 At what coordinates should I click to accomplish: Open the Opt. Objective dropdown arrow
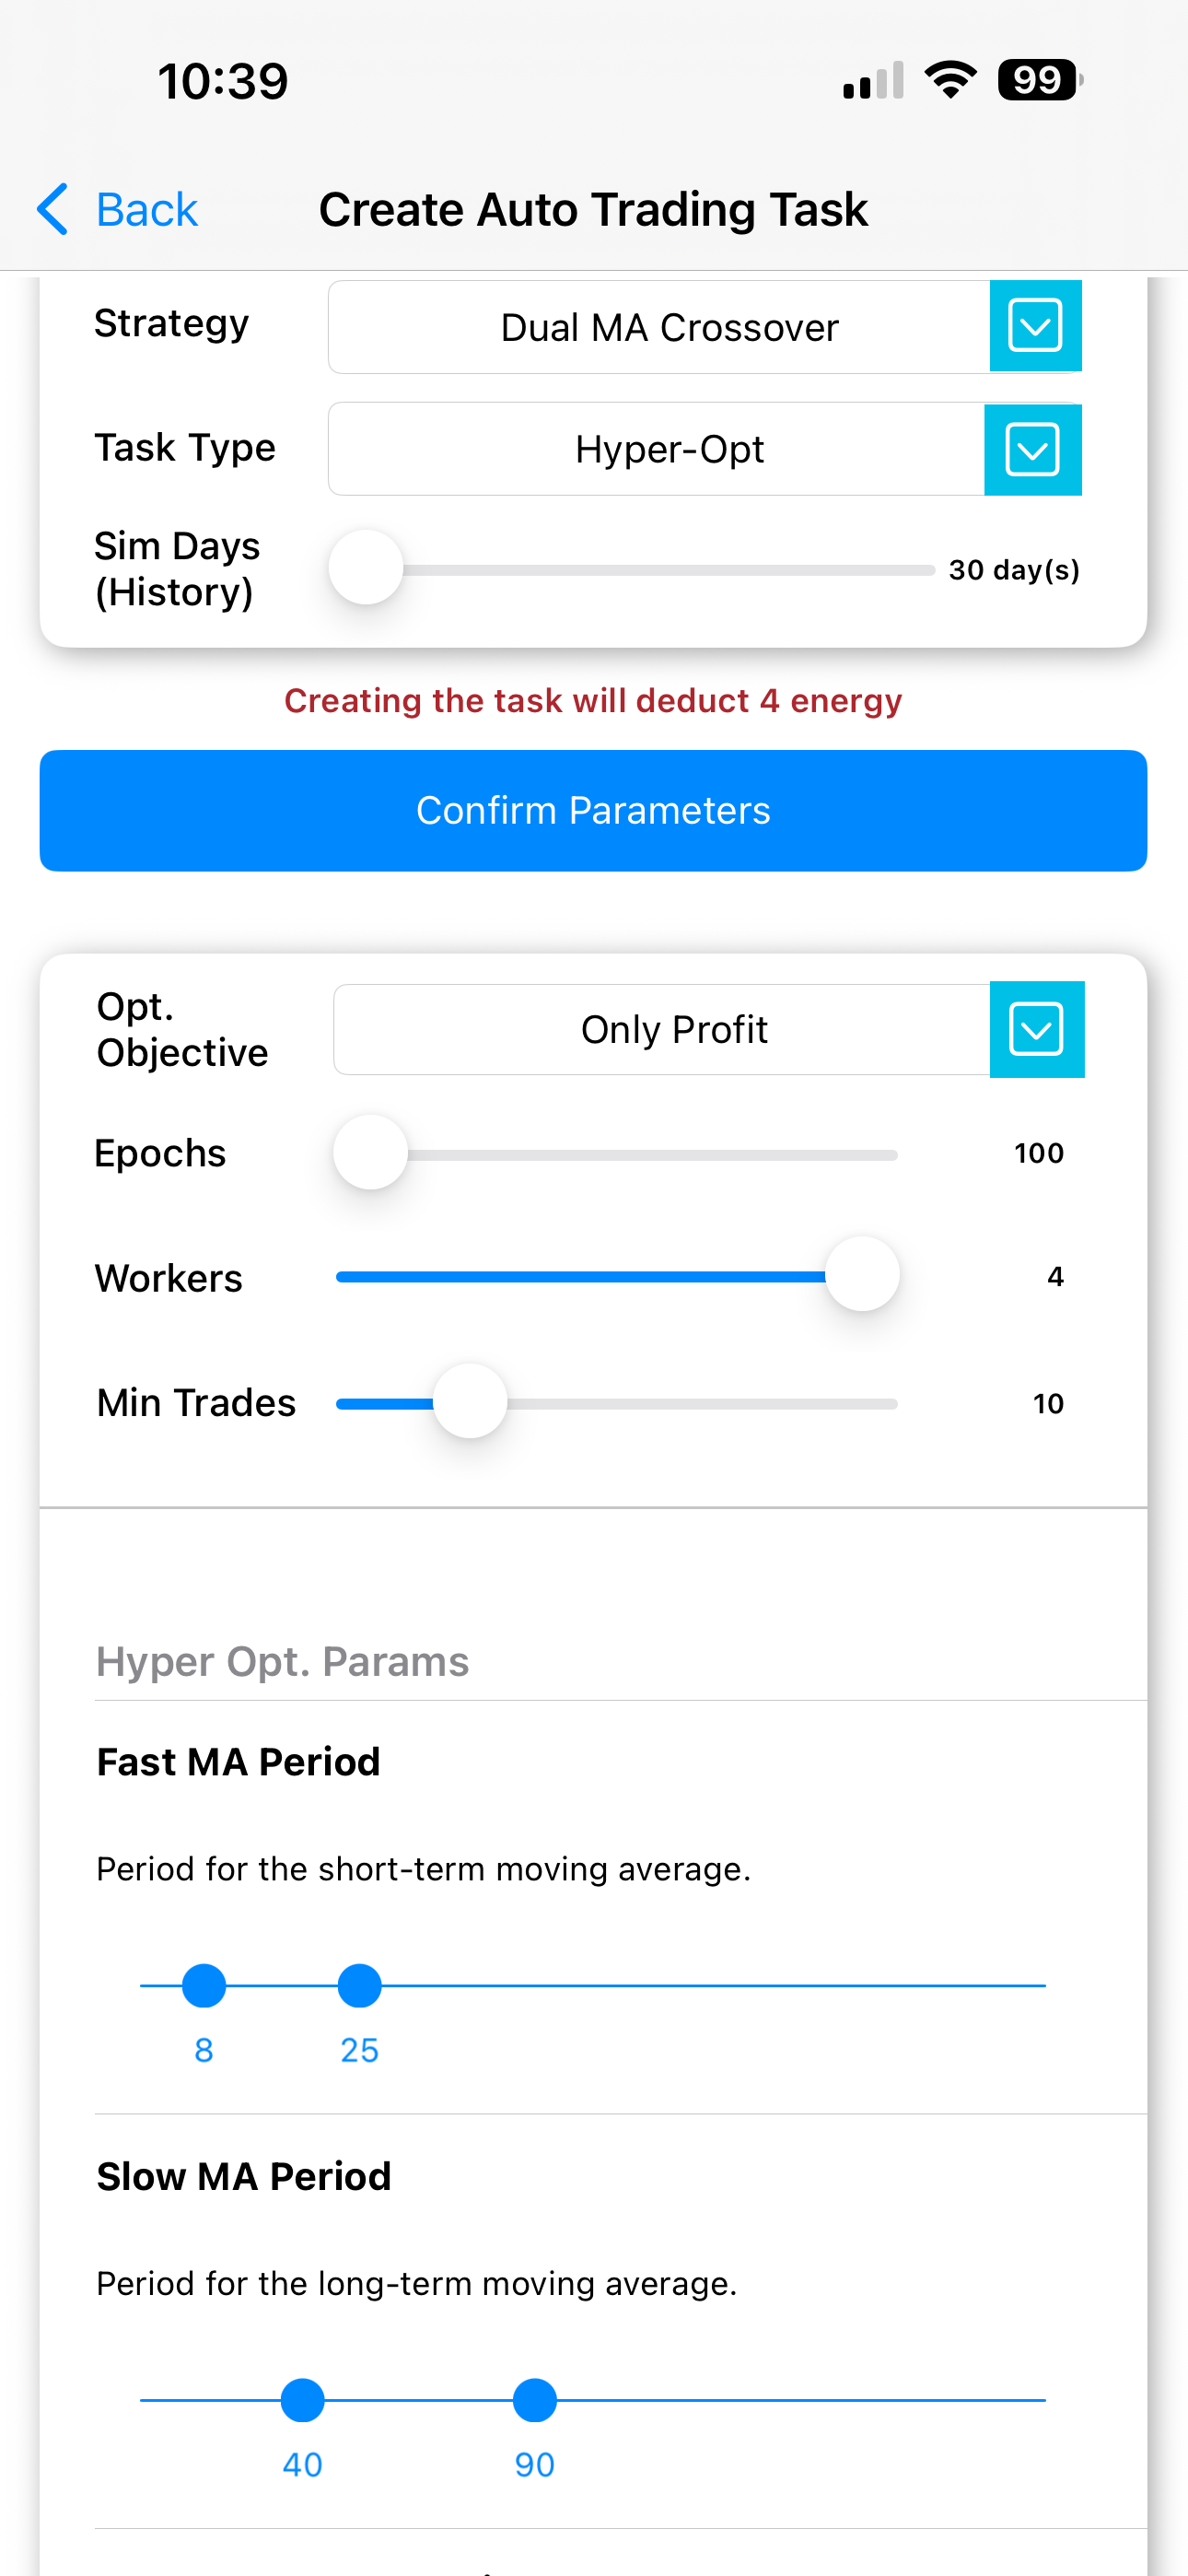click(1036, 1029)
